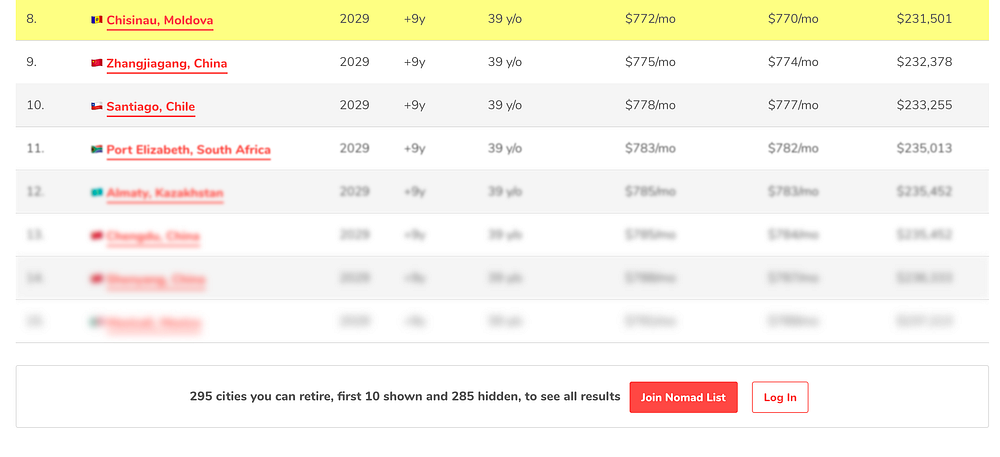Viewport: 1000px width, 457px height.
Task: Click the China flag next to Chengdu
Action: tap(97, 236)
